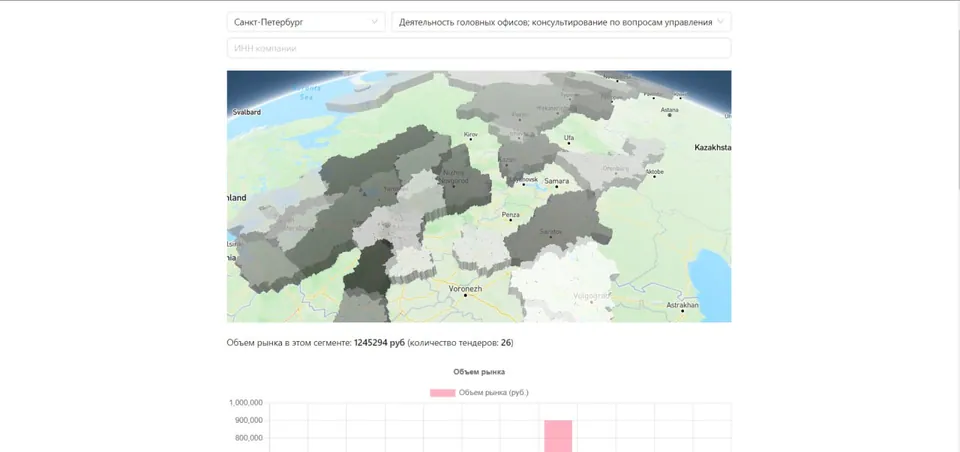Open the activity type dropdown (Деятельность головных офисов)

coord(561,22)
